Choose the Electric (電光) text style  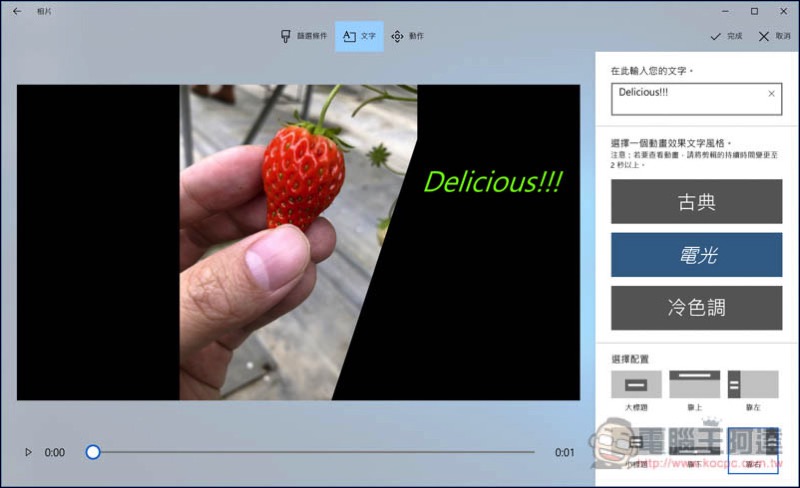pyautogui.click(x=696, y=255)
